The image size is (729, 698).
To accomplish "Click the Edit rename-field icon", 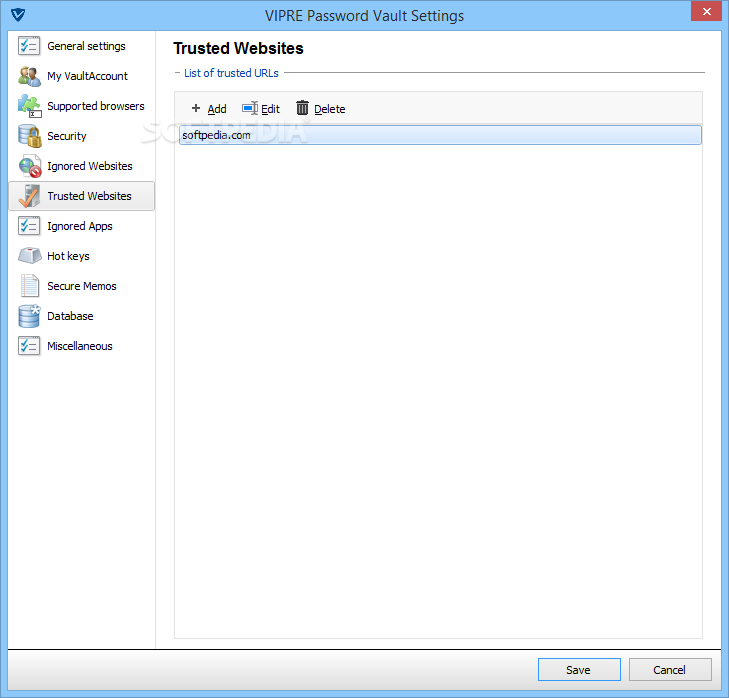I will tap(250, 108).
